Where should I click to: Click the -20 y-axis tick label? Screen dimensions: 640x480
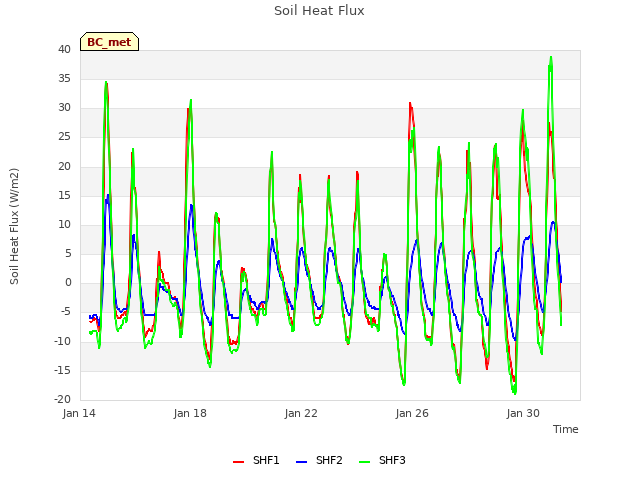pyautogui.click(x=63, y=399)
